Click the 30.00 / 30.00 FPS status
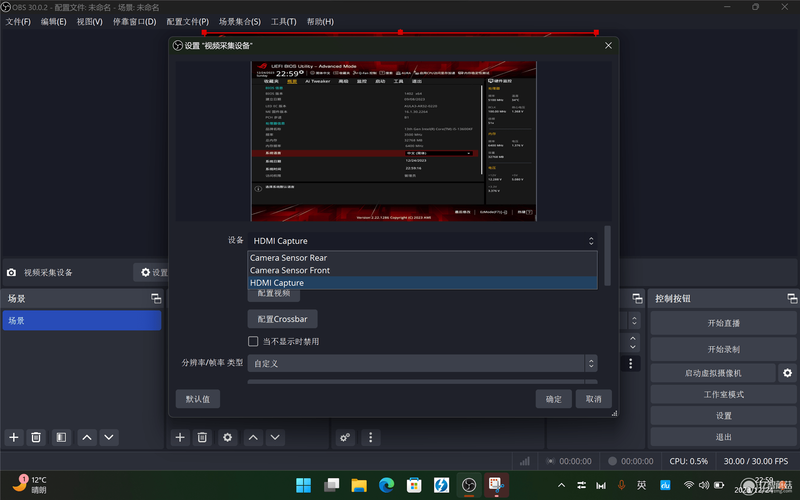 tap(756, 461)
